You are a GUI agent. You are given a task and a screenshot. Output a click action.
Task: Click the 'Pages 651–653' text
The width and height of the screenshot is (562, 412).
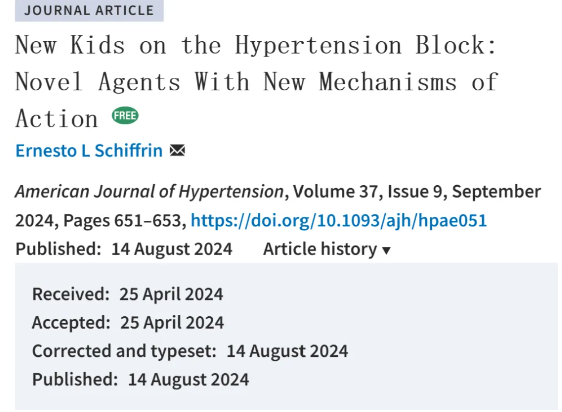tap(122, 220)
